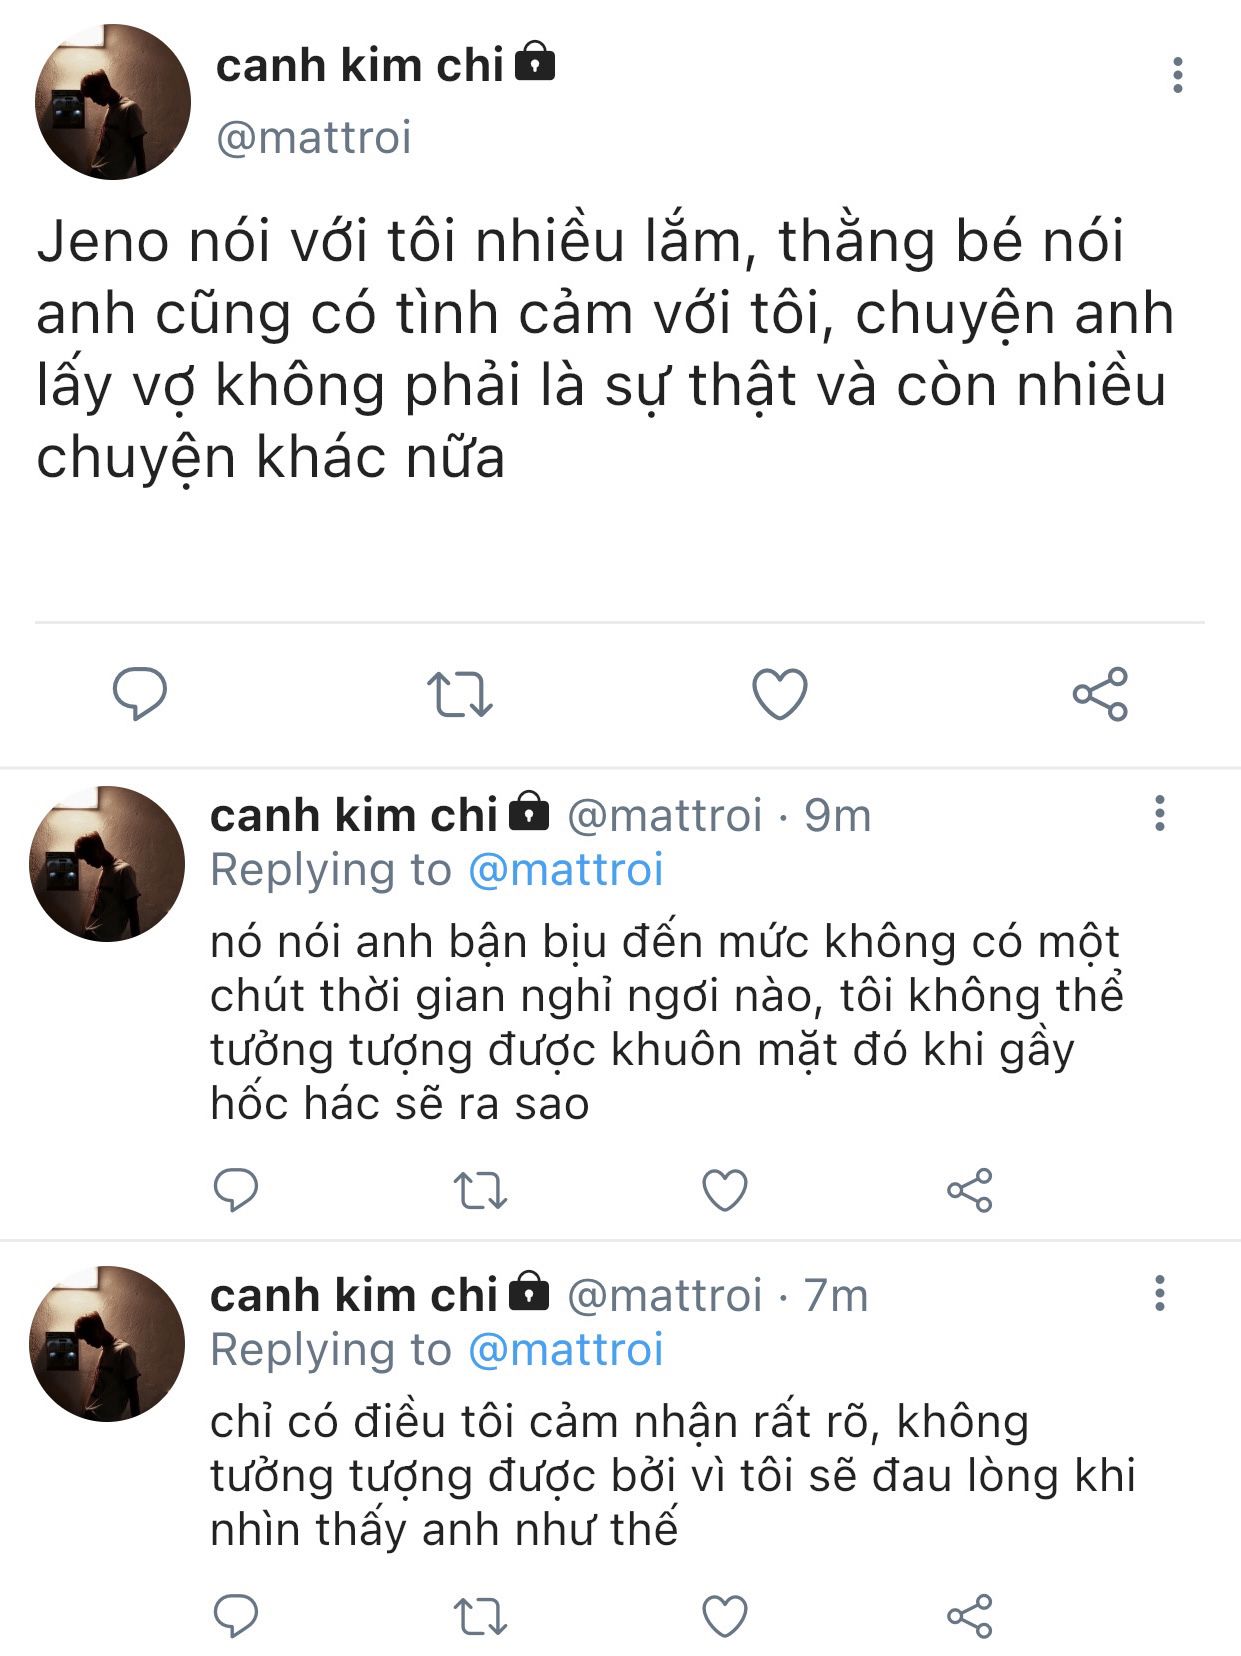Retweet the main tweet about Jeno
This screenshot has height=1656, width=1241.
point(459,694)
